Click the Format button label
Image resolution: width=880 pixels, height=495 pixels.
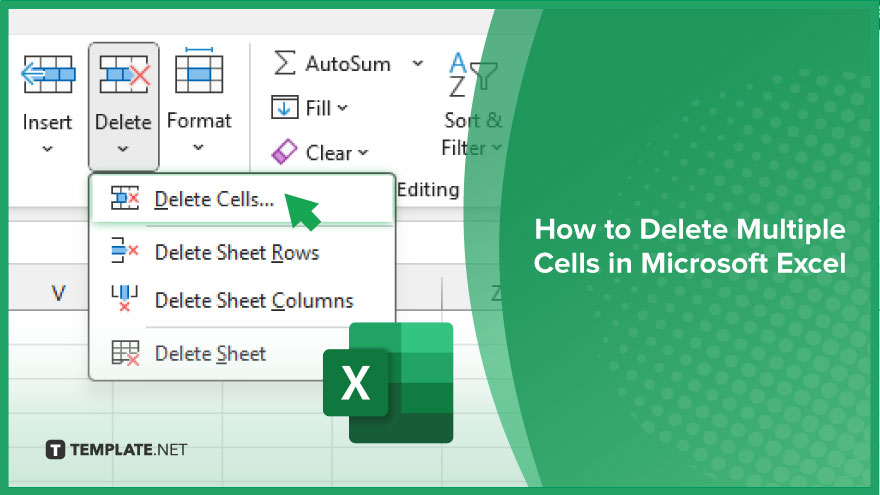(x=199, y=121)
